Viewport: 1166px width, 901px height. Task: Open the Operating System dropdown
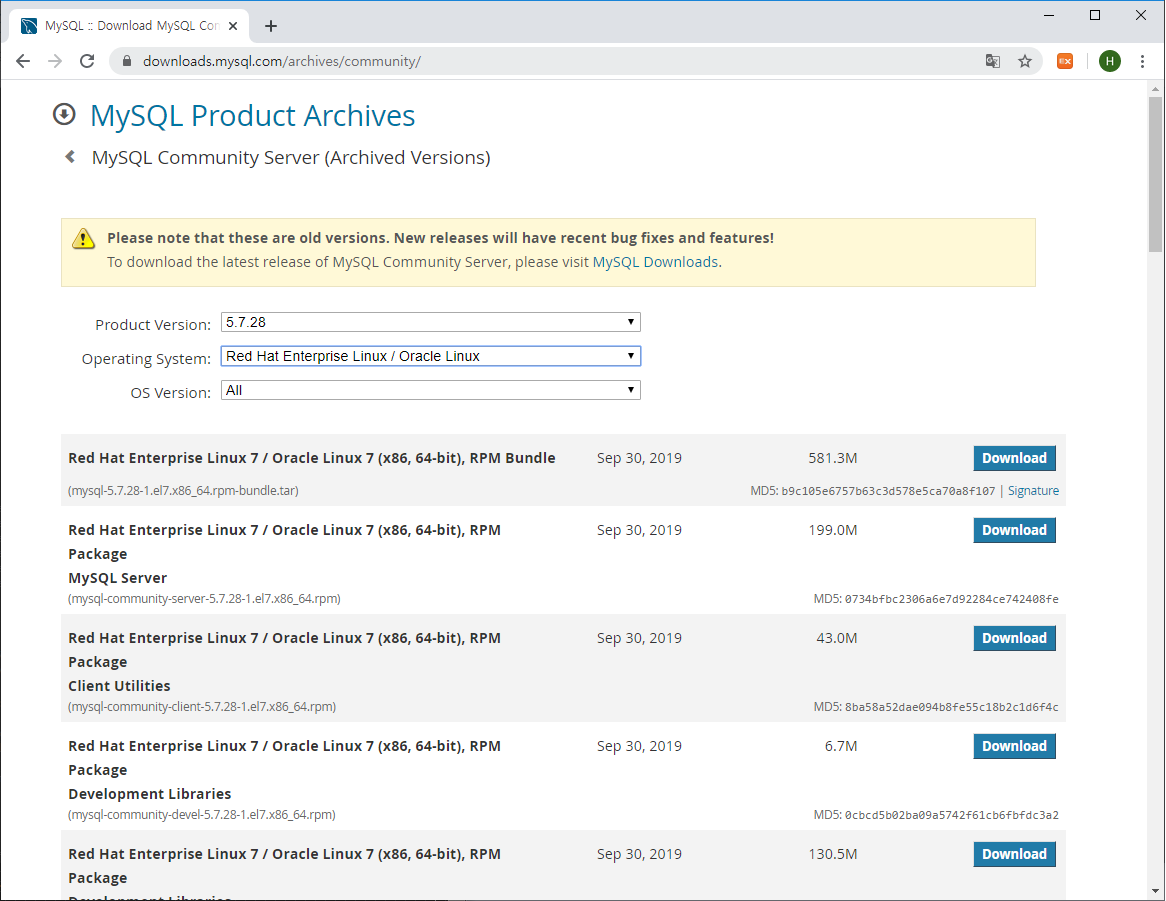coord(431,356)
